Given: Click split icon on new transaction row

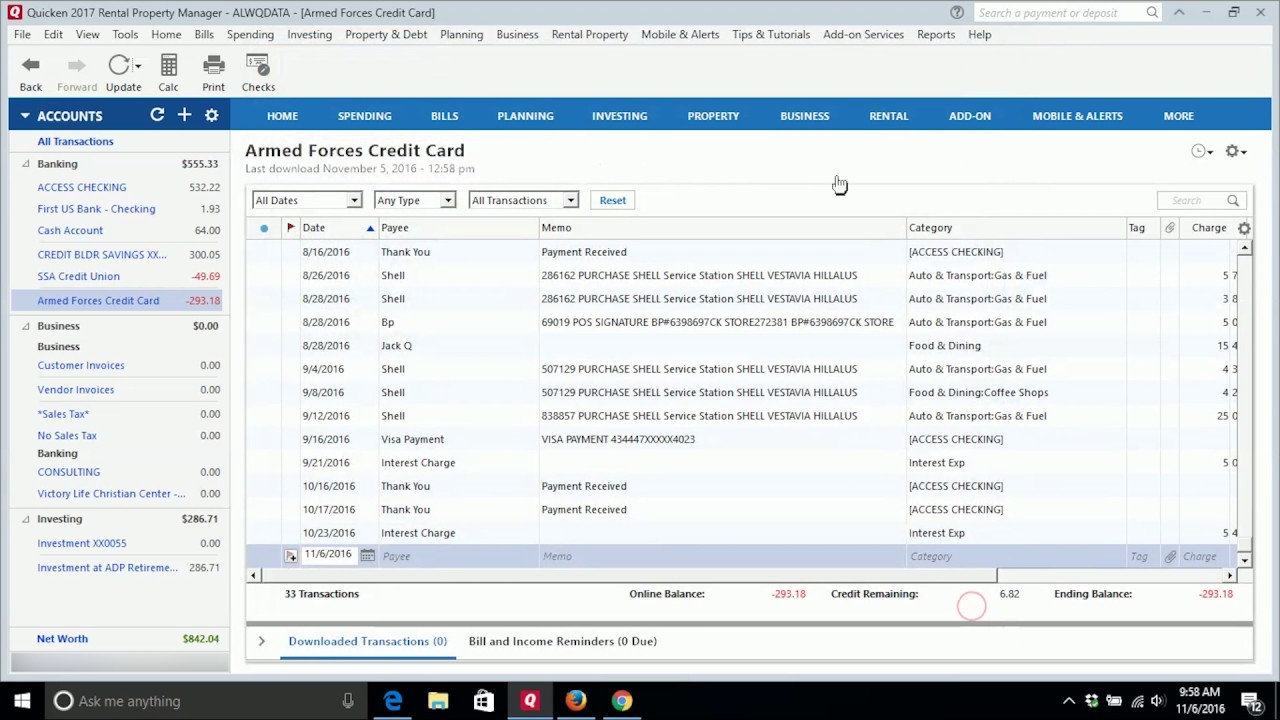Looking at the screenshot, I should (291, 556).
